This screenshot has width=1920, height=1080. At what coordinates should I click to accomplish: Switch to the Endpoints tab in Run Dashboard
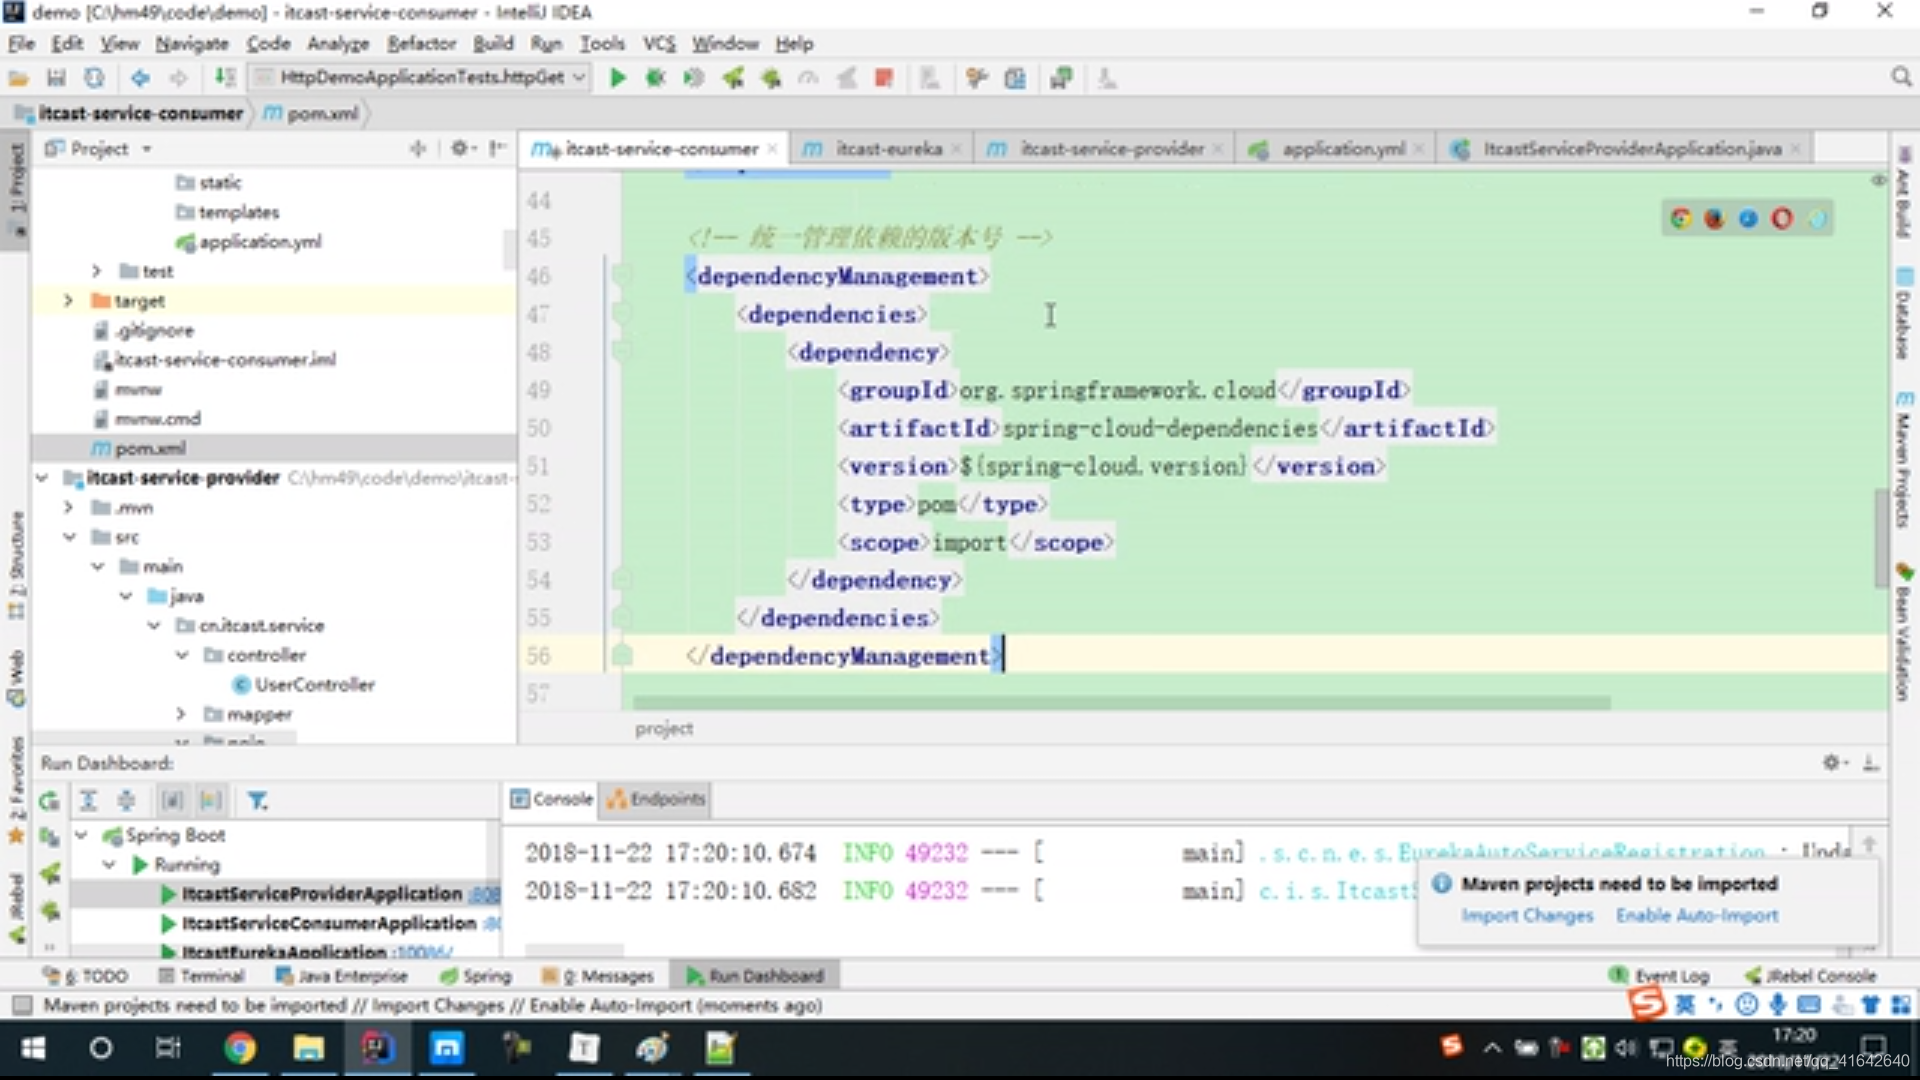[x=656, y=799]
